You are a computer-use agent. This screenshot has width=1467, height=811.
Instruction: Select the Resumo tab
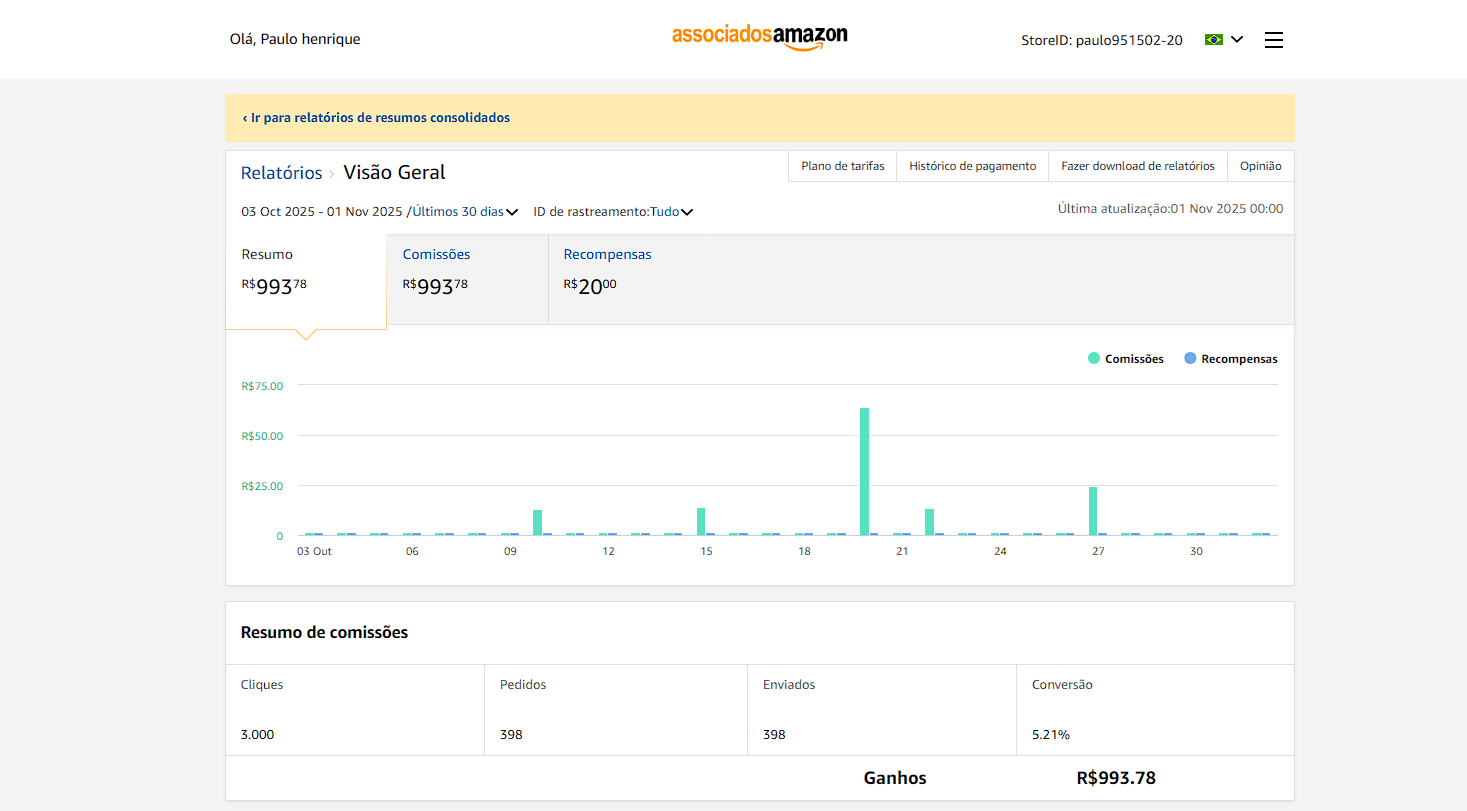click(267, 255)
